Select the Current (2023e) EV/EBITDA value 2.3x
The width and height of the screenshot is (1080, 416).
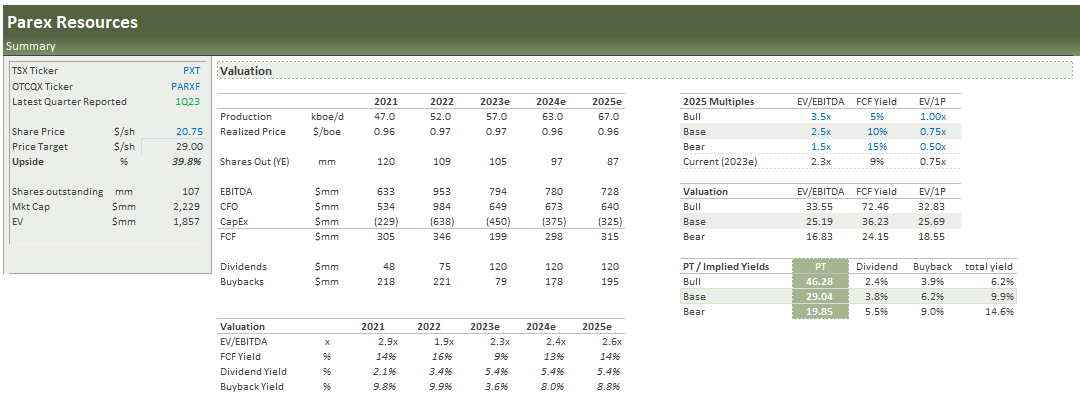pos(821,162)
